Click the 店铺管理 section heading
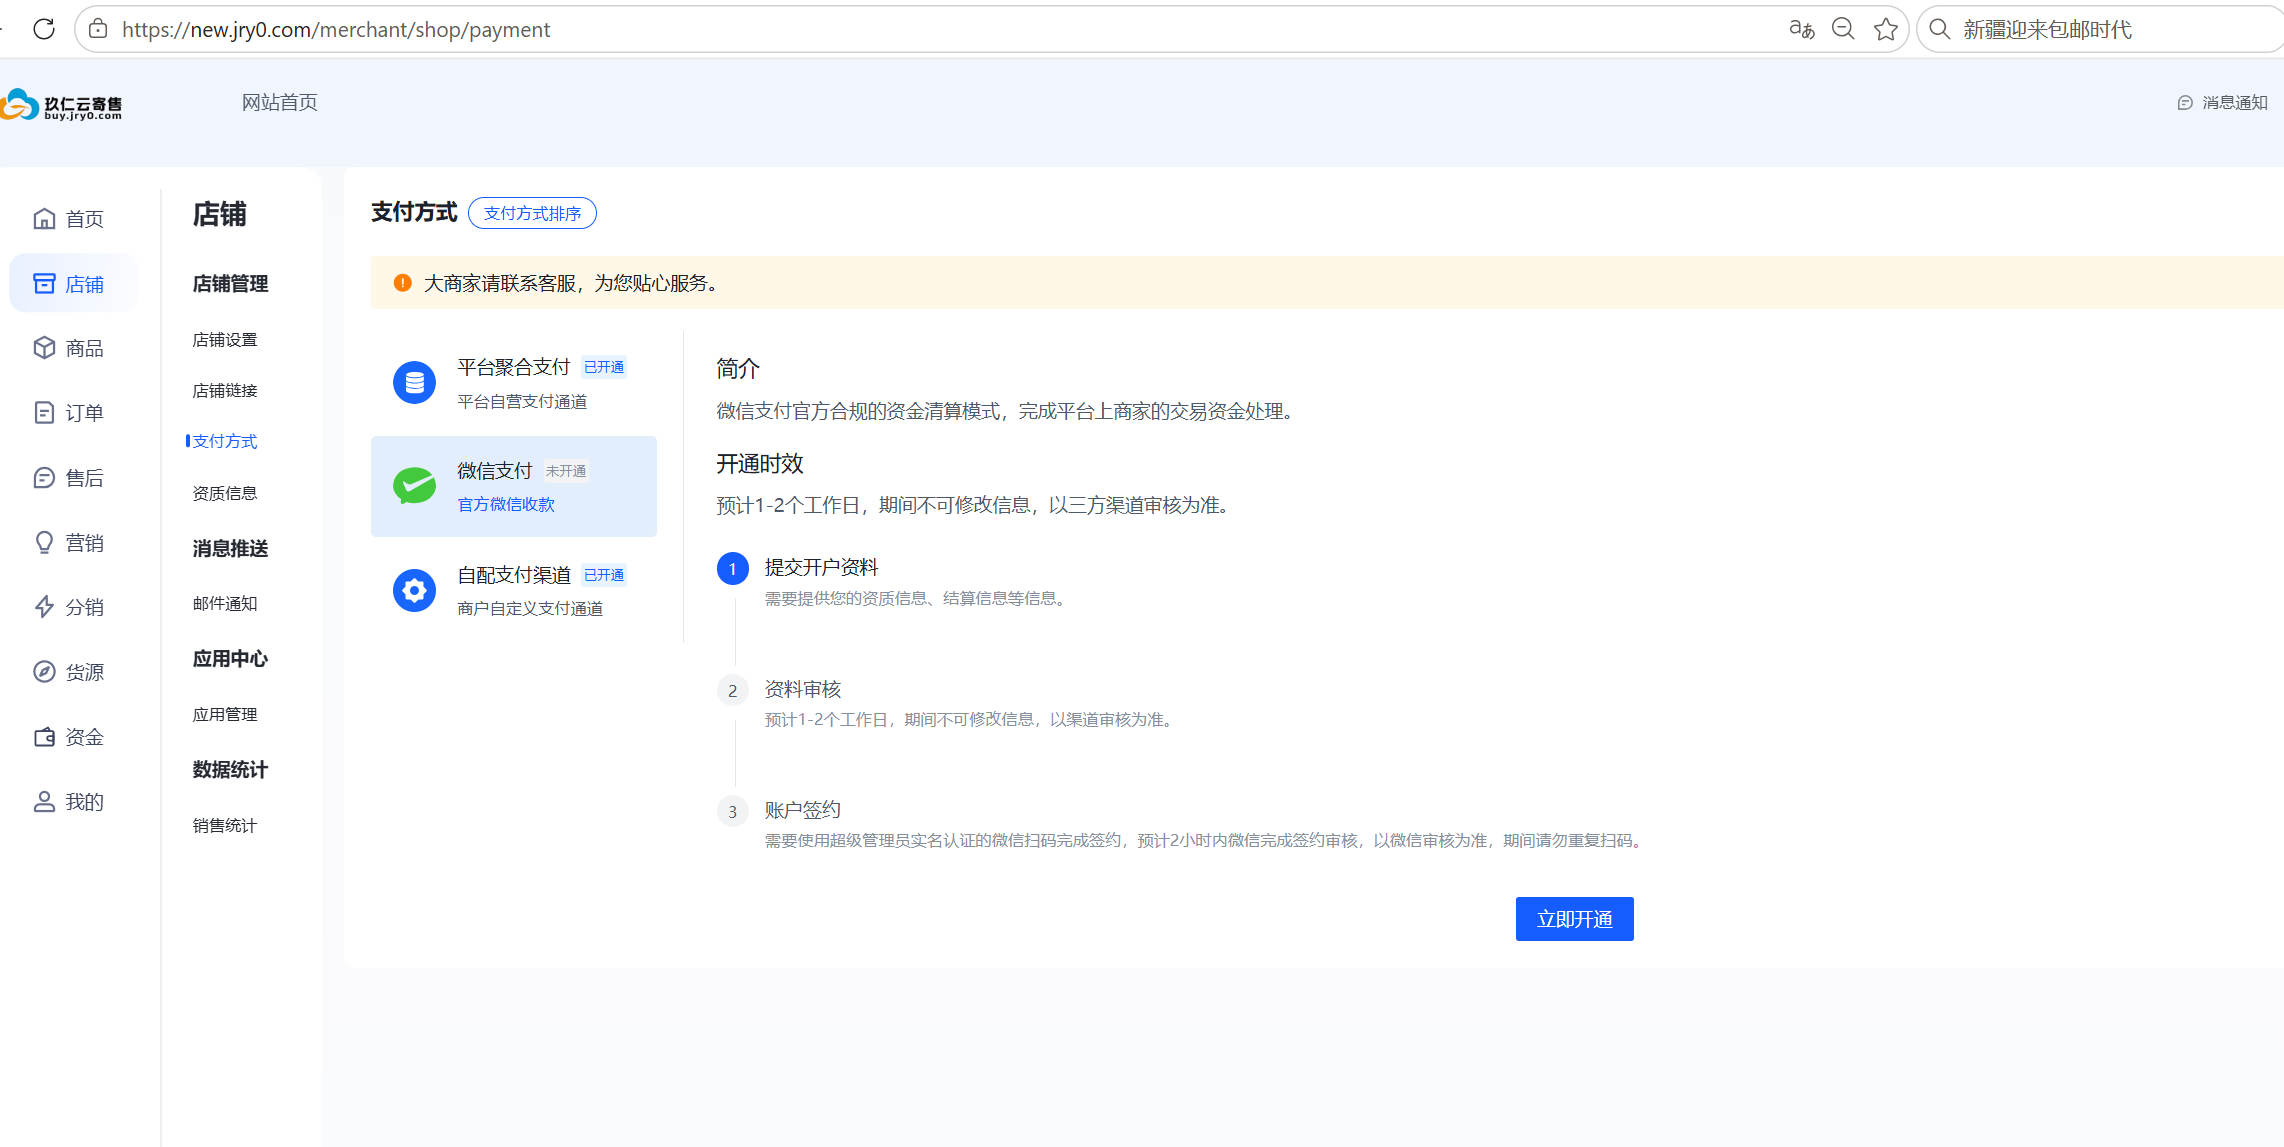The image size is (2284, 1147). click(x=230, y=284)
